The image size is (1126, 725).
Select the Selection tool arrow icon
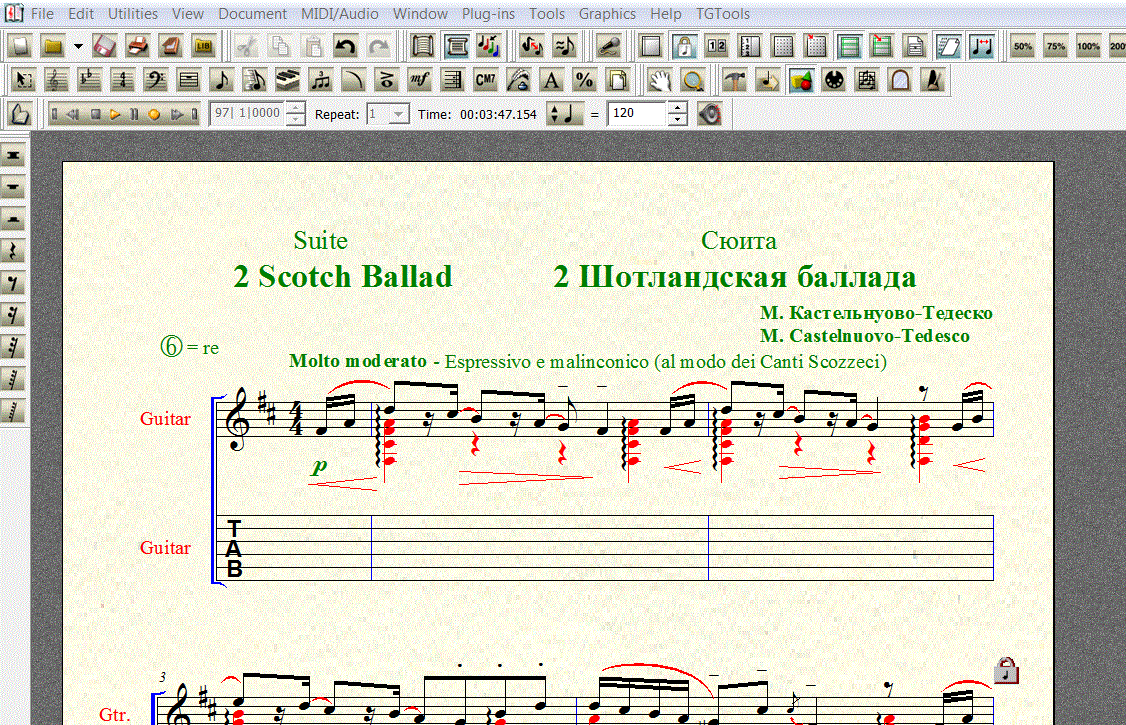point(24,80)
